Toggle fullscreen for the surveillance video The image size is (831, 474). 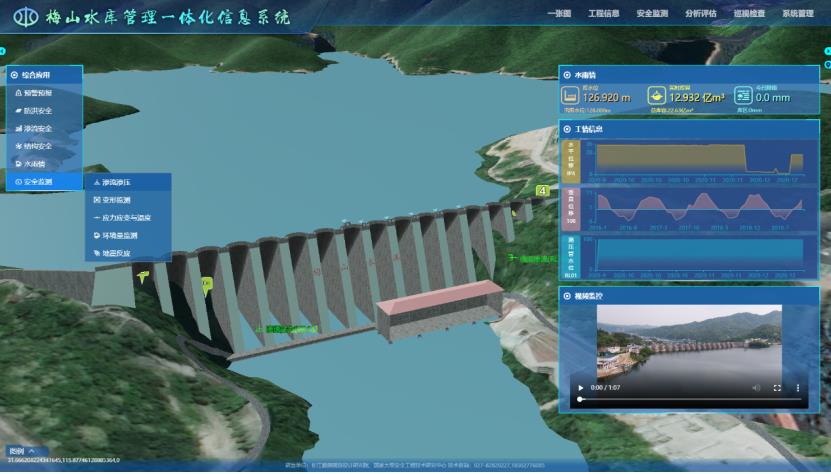coord(777,388)
